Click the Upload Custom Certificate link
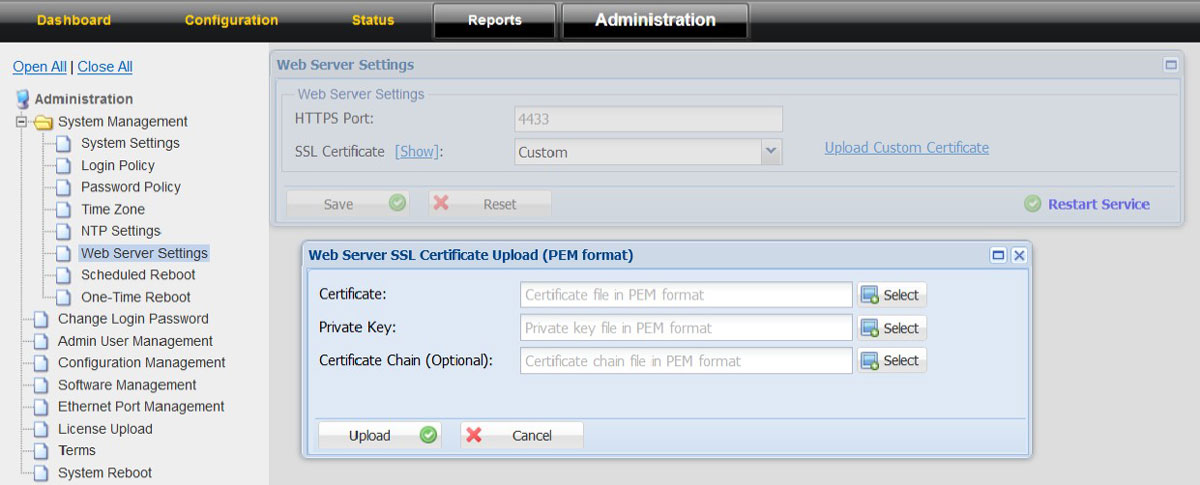 [x=906, y=148]
